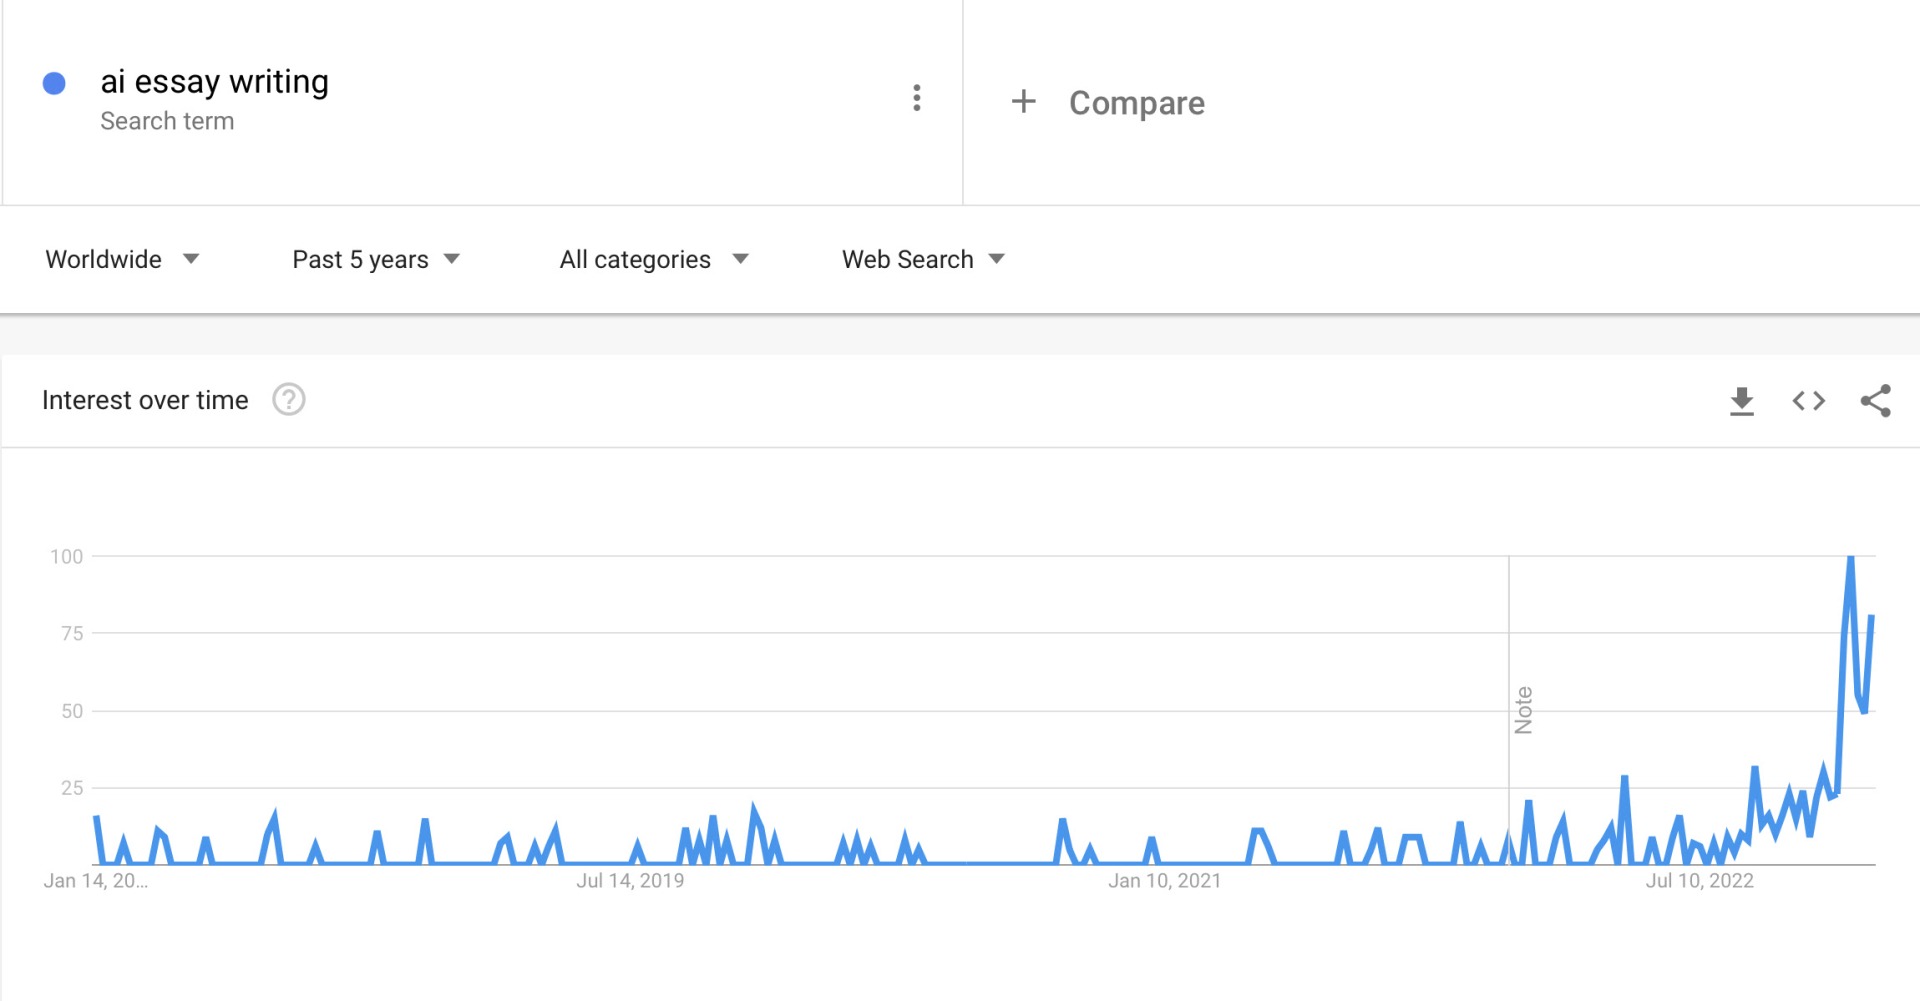Click the Jul 10, 2022 axis label

(1700, 881)
